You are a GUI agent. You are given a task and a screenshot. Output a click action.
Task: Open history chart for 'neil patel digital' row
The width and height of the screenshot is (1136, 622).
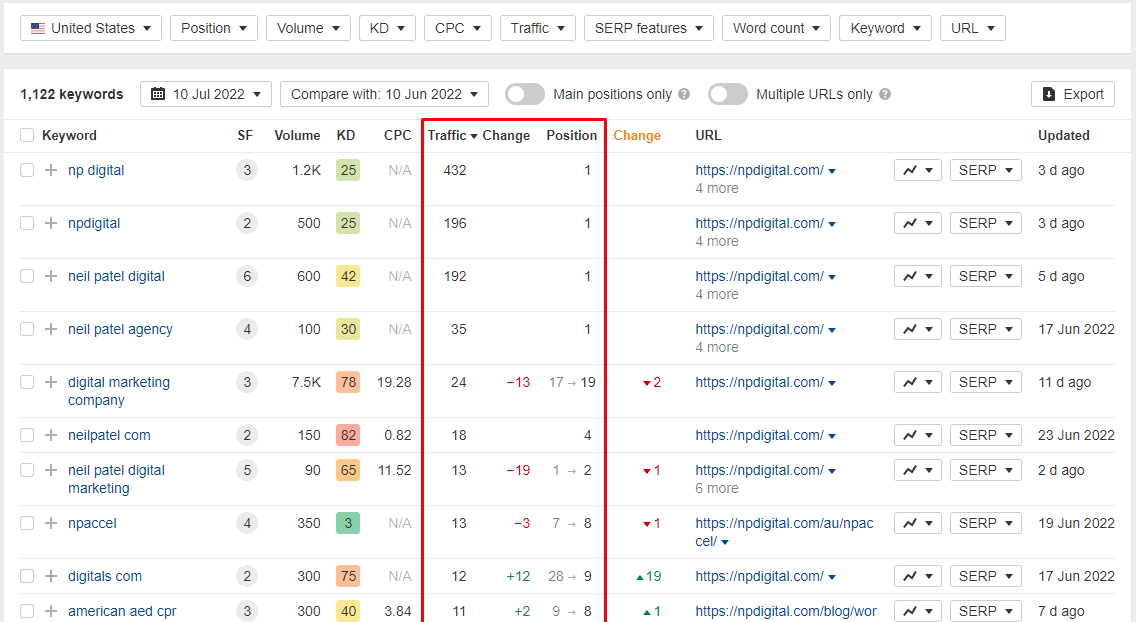pyautogui.click(x=918, y=276)
